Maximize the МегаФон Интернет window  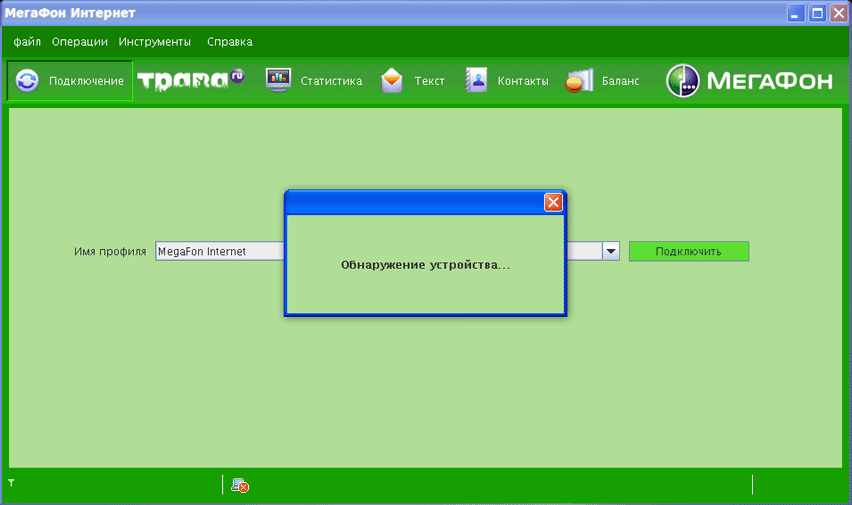tap(817, 13)
